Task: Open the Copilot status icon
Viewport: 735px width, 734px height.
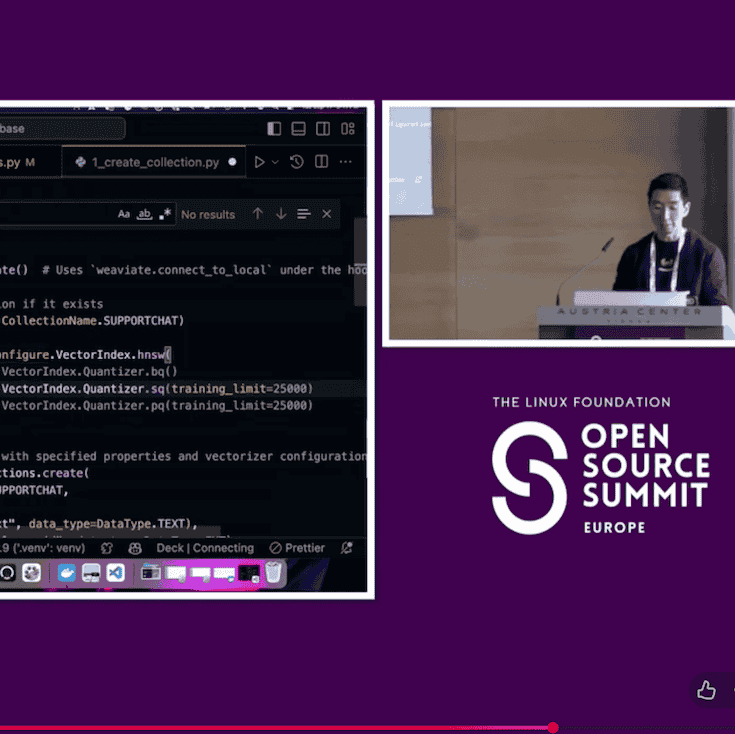Action: pyautogui.click(x=135, y=548)
